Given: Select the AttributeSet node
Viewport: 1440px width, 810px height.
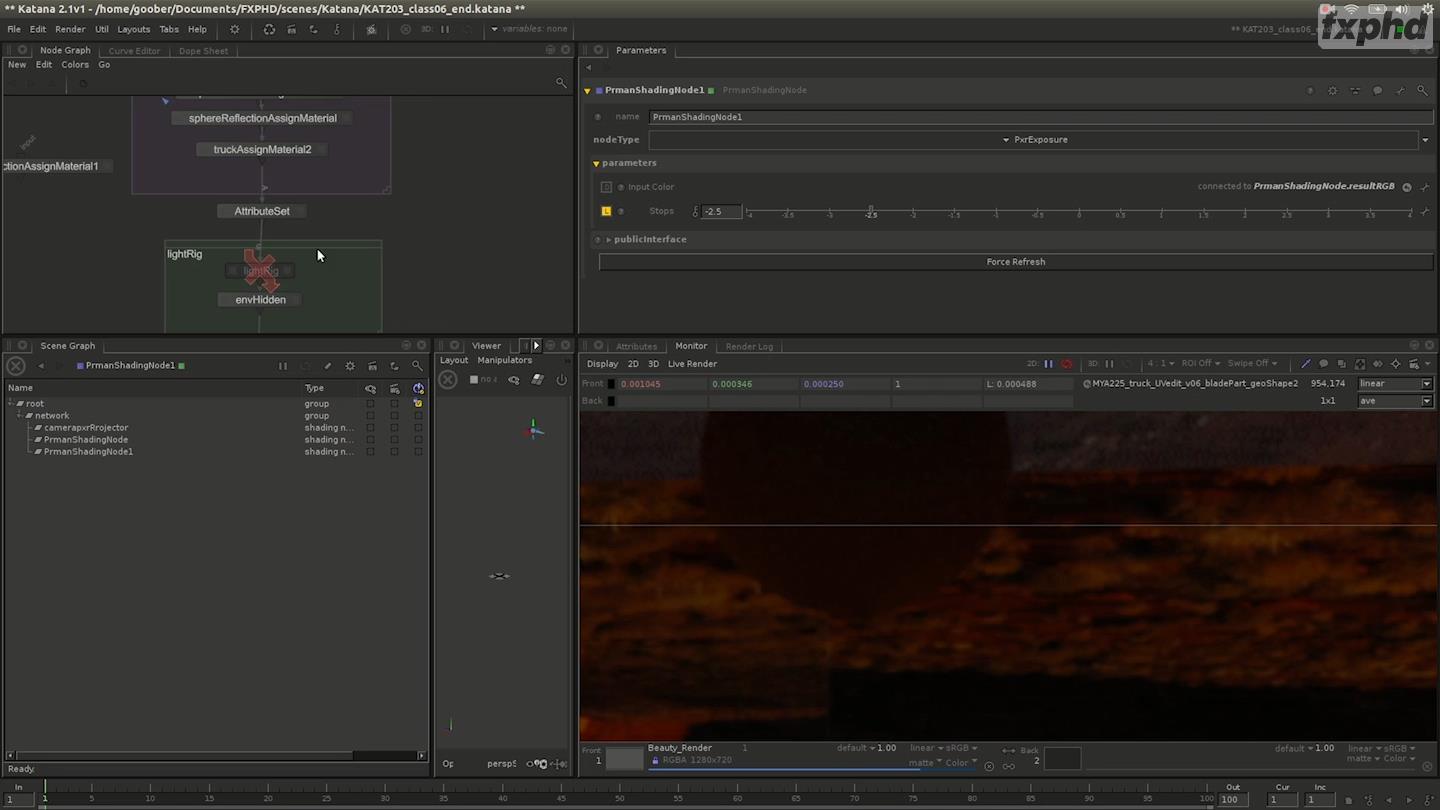Looking at the screenshot, I should 262,211.
